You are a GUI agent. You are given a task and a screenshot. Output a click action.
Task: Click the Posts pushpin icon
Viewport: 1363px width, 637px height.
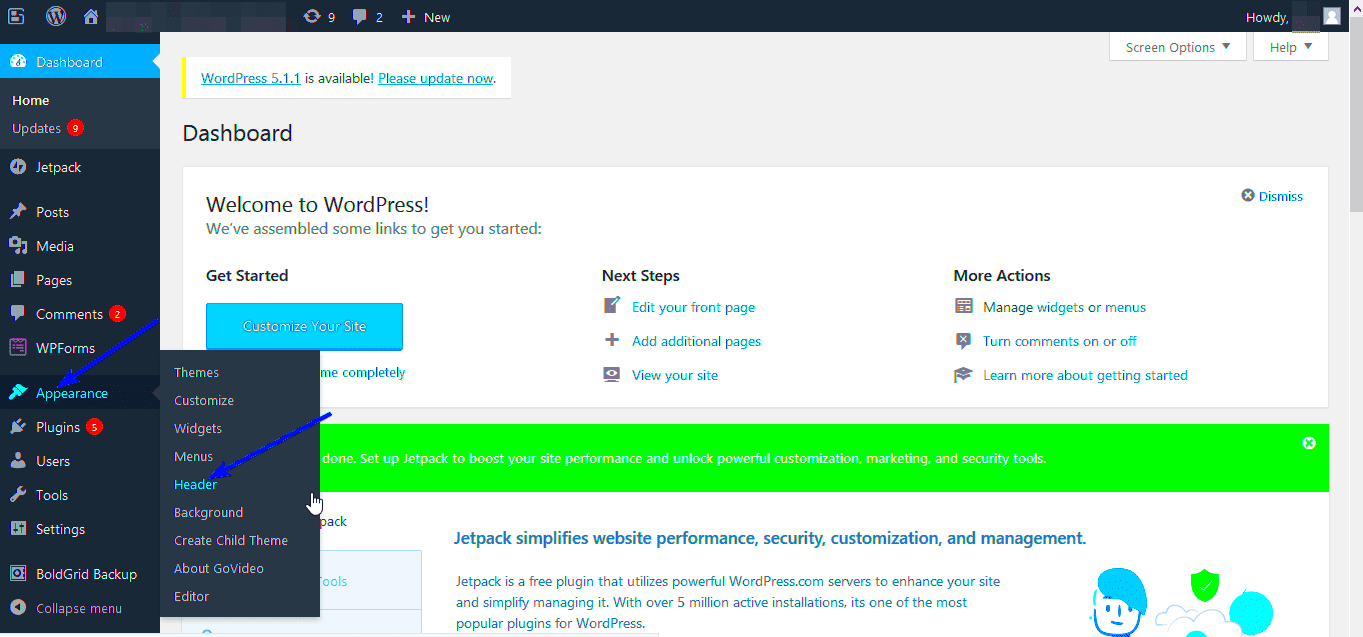[18, 211]
